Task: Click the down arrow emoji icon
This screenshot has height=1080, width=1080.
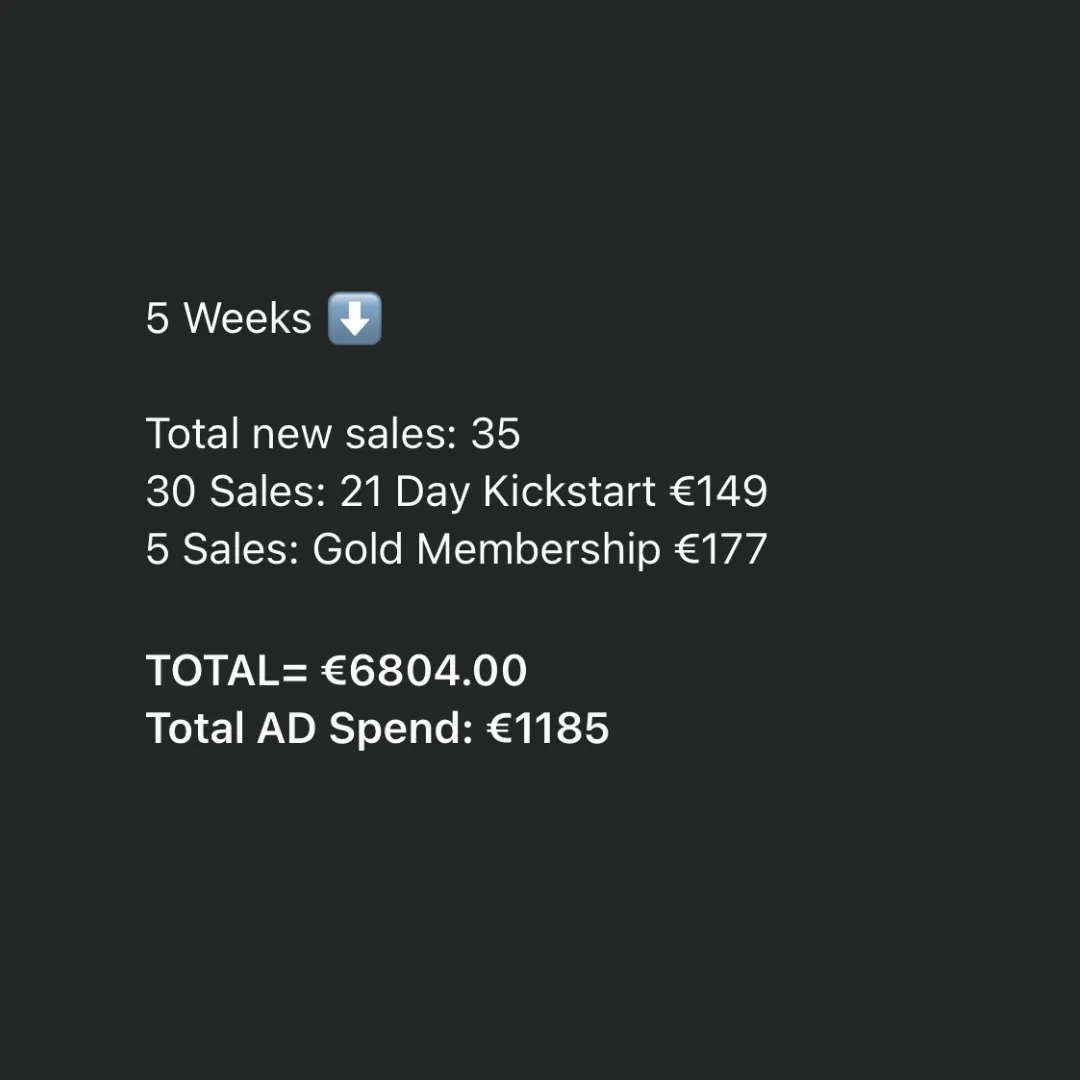Action: 355,319
